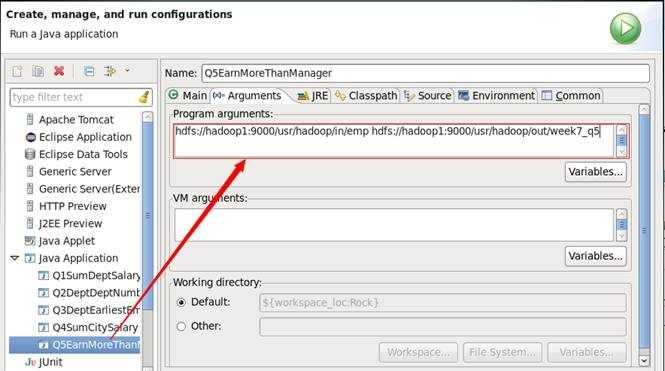Screen dimensions: 665x371
Task: Click the Eclipse Data Tools database icon
Action: (x=30, y=154)
